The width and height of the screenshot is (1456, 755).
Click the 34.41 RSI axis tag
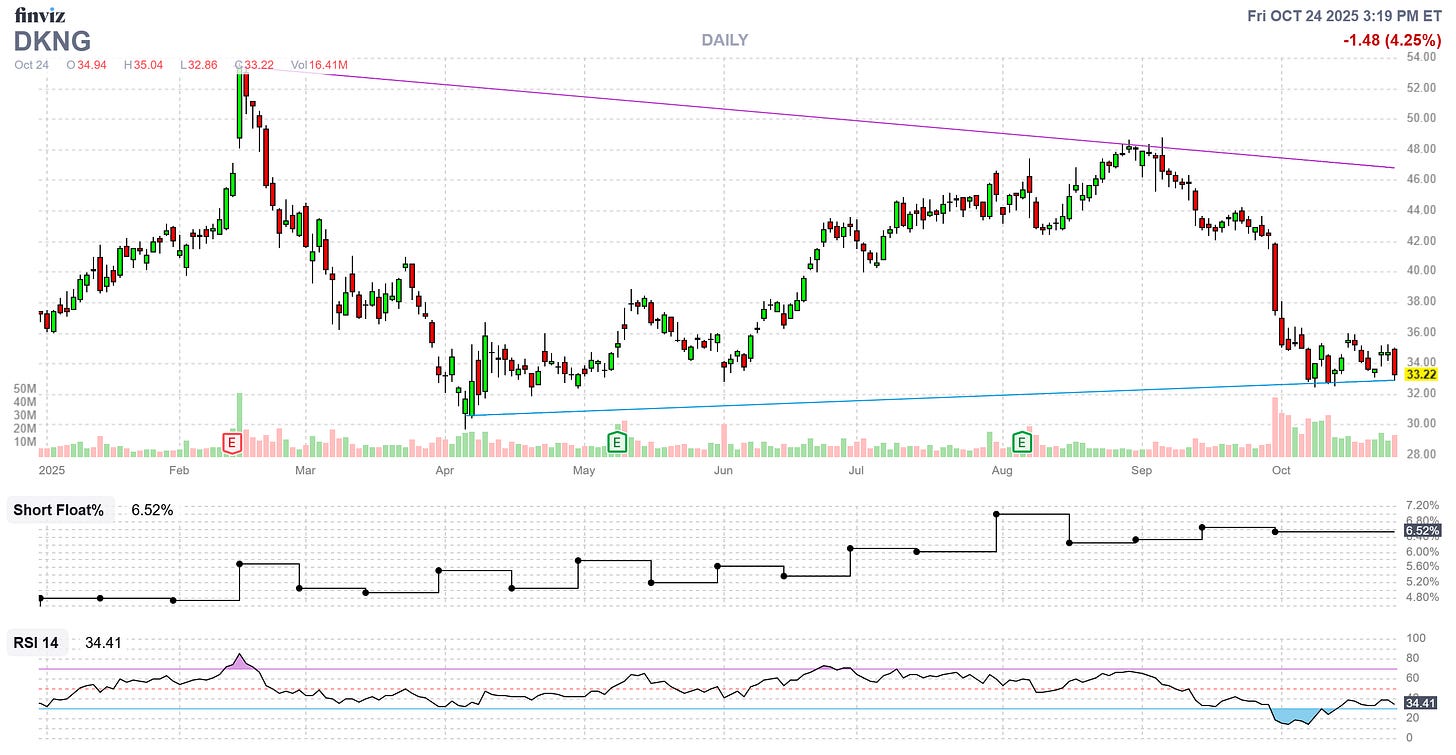tap(1422, 704)
